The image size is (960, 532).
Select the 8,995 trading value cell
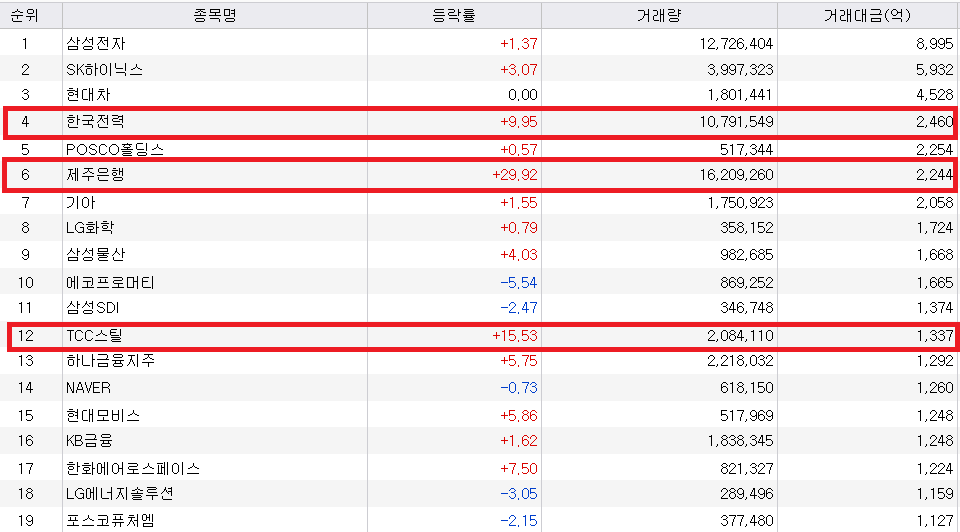tap(935, 43)
